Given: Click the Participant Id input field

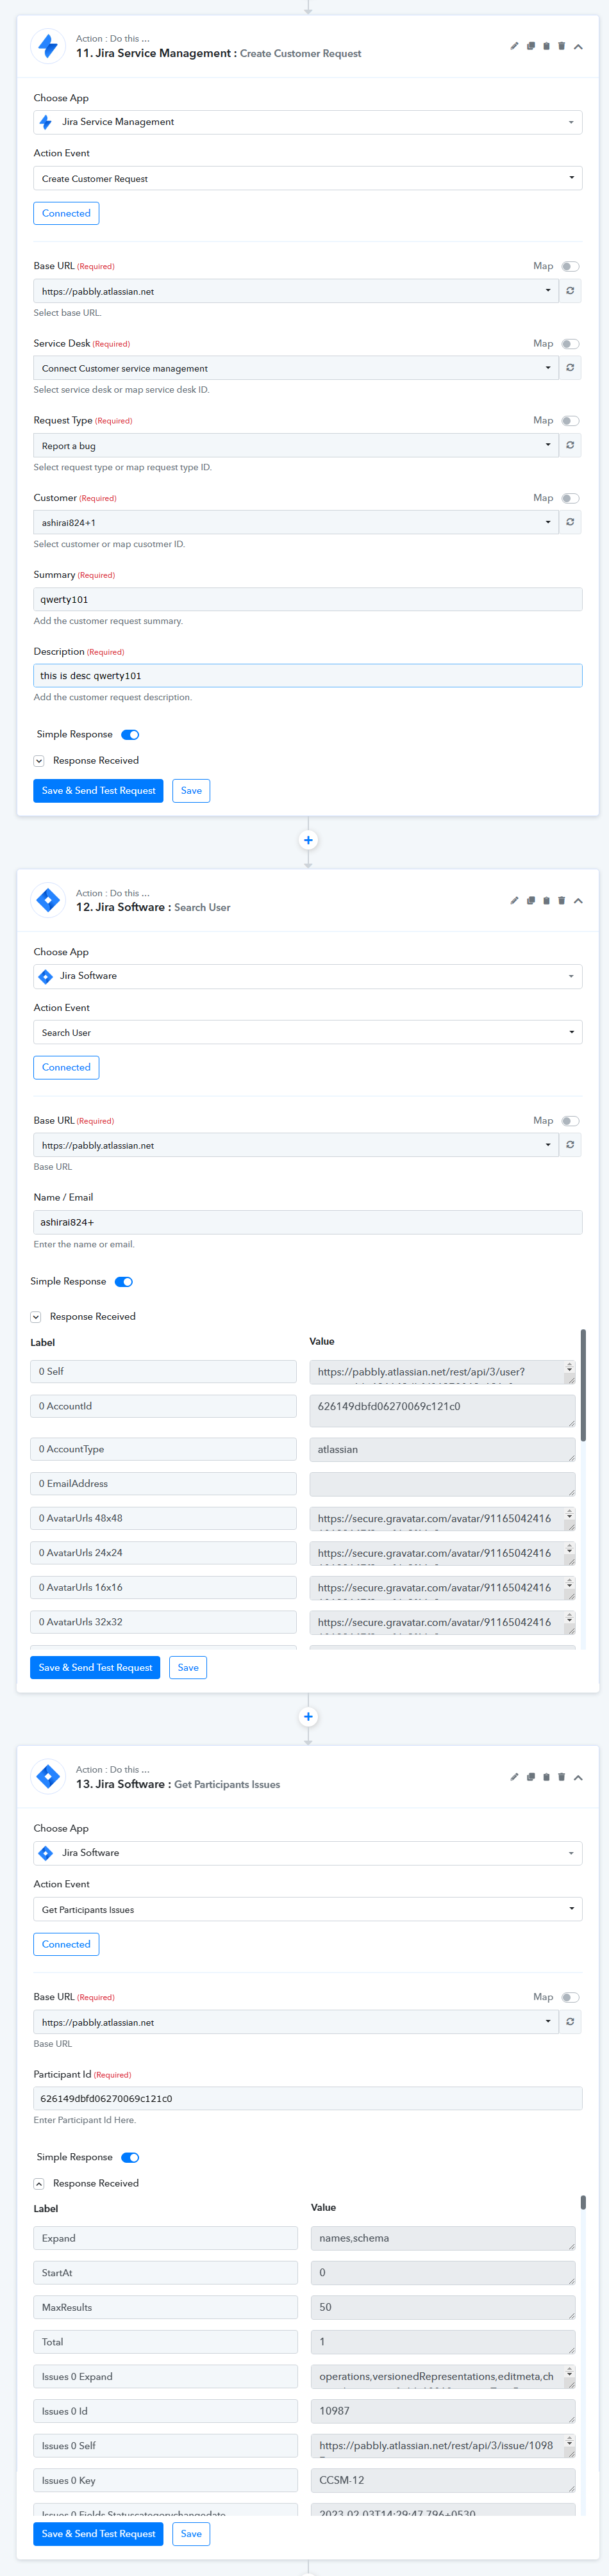Looking at the screenshot, I should pos(308,2098).
